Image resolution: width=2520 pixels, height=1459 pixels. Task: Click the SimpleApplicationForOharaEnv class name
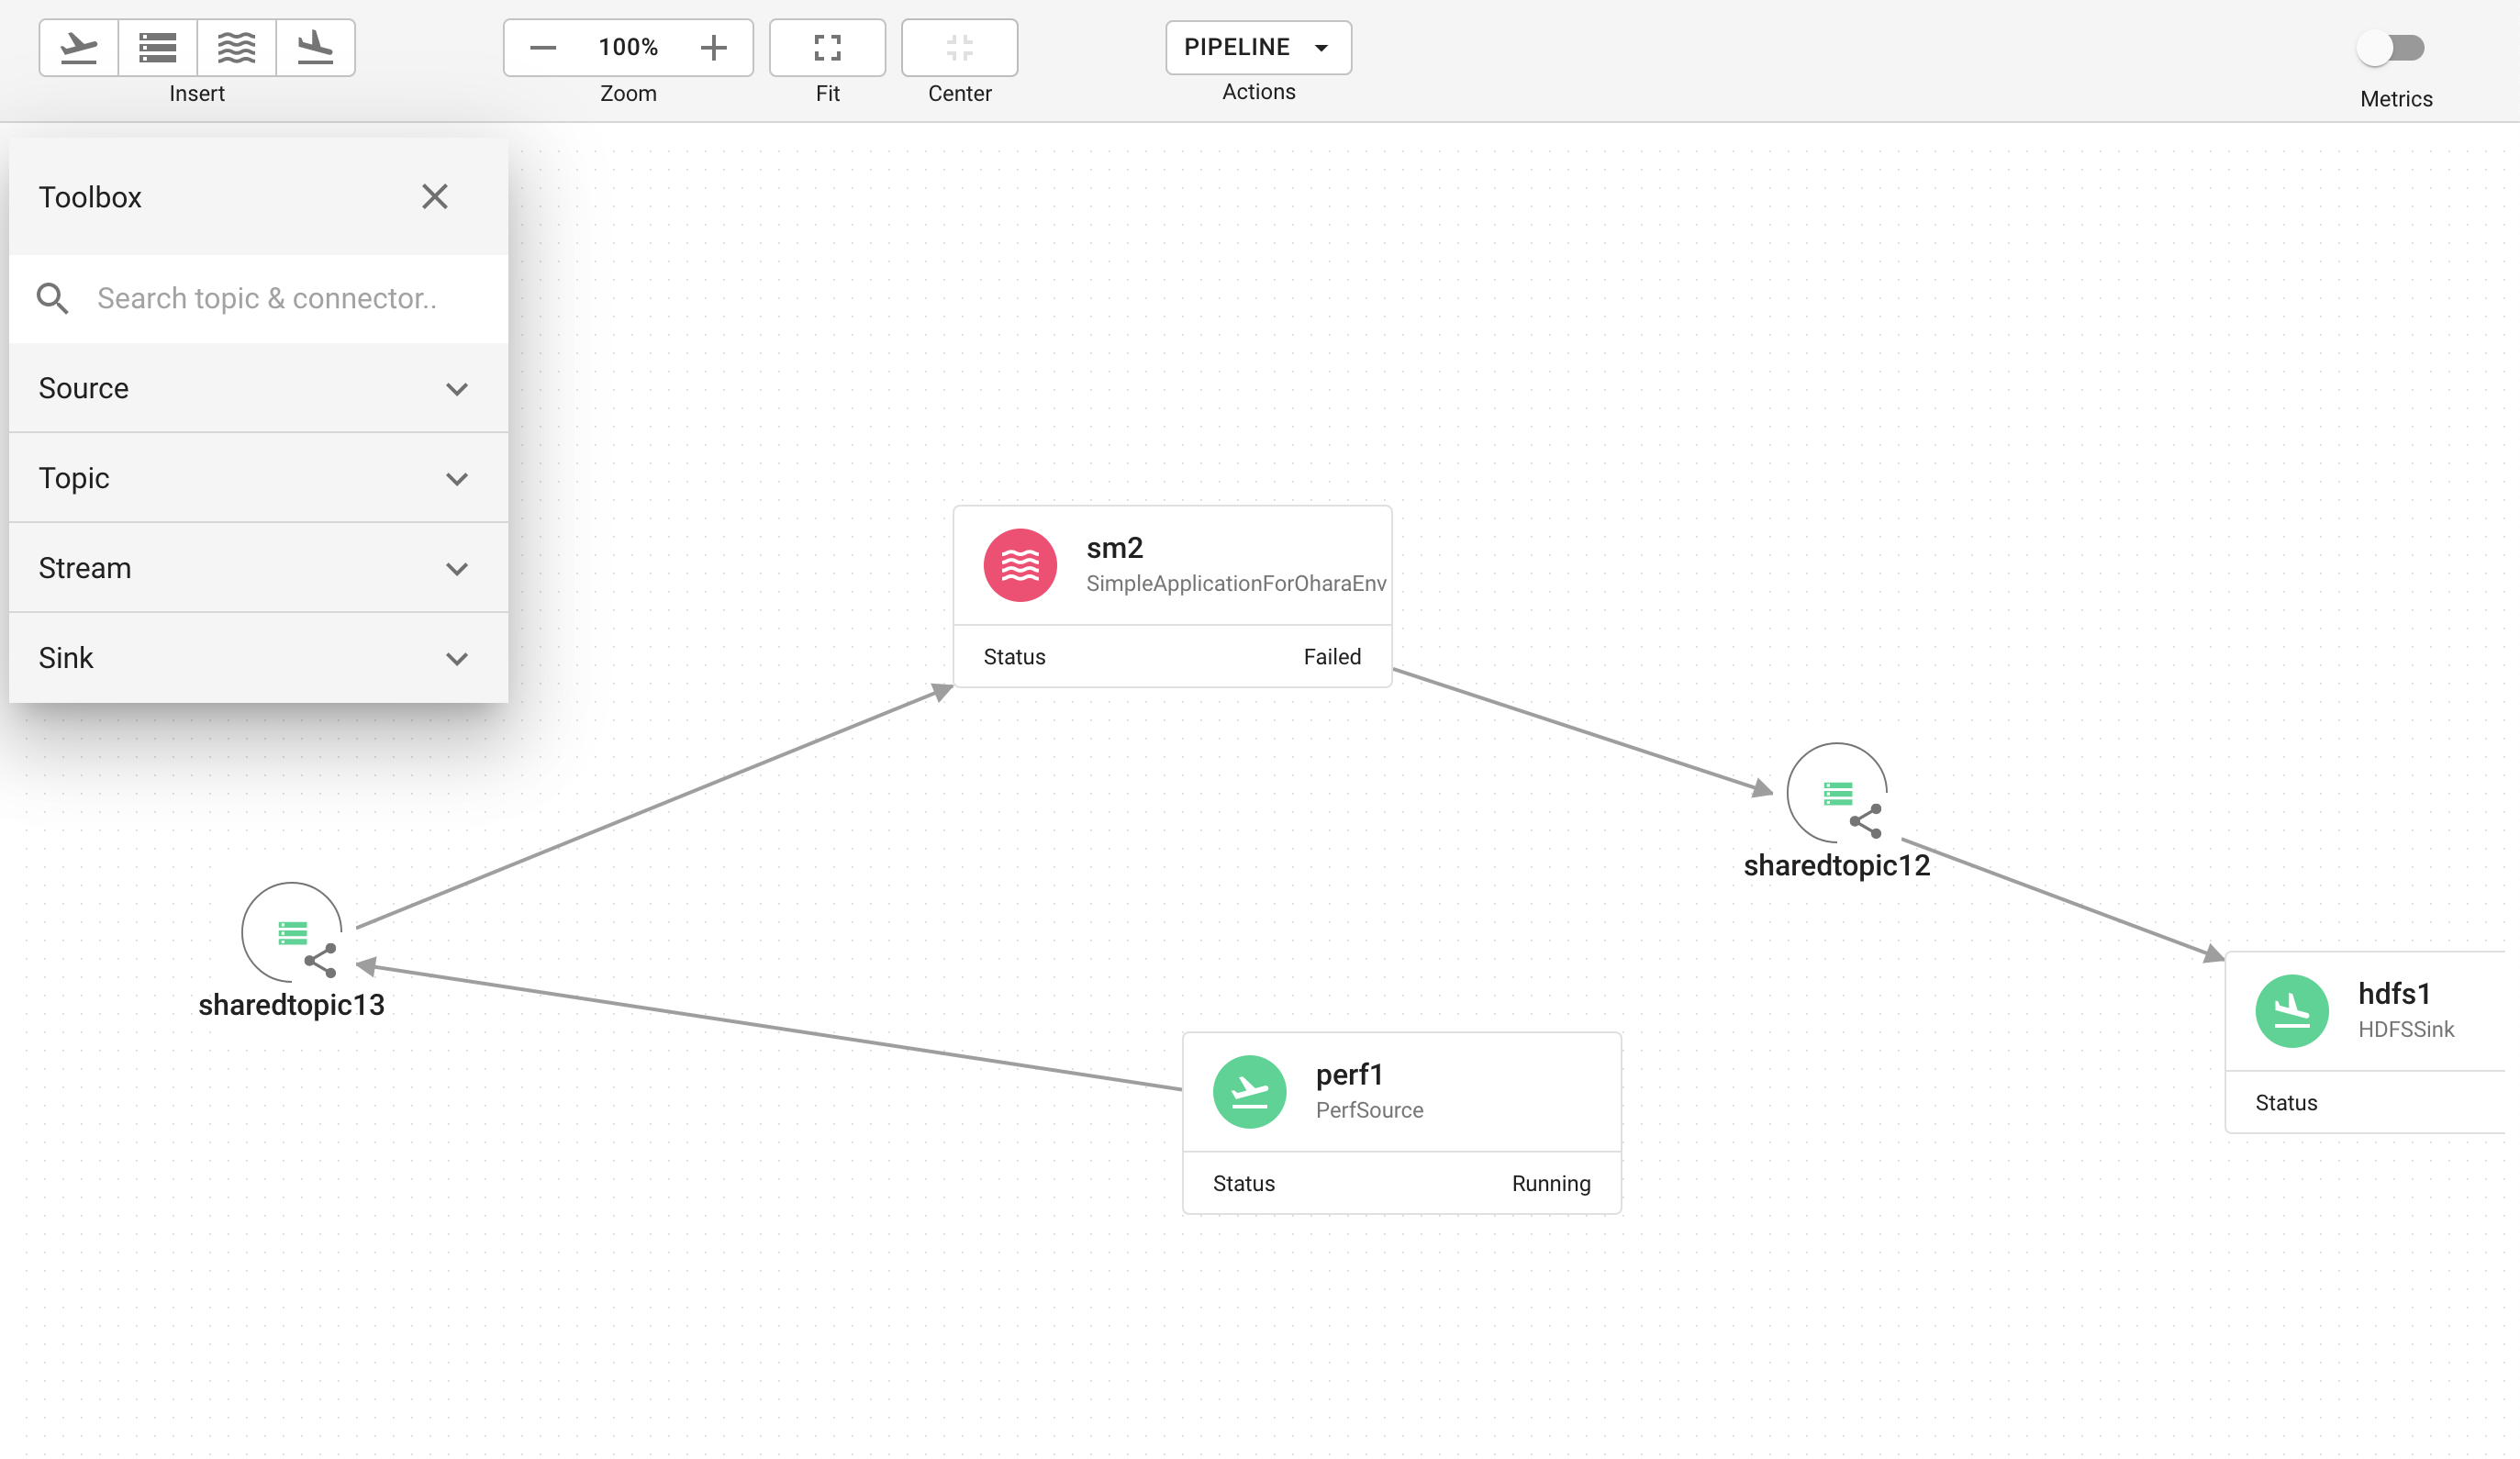1236,584
